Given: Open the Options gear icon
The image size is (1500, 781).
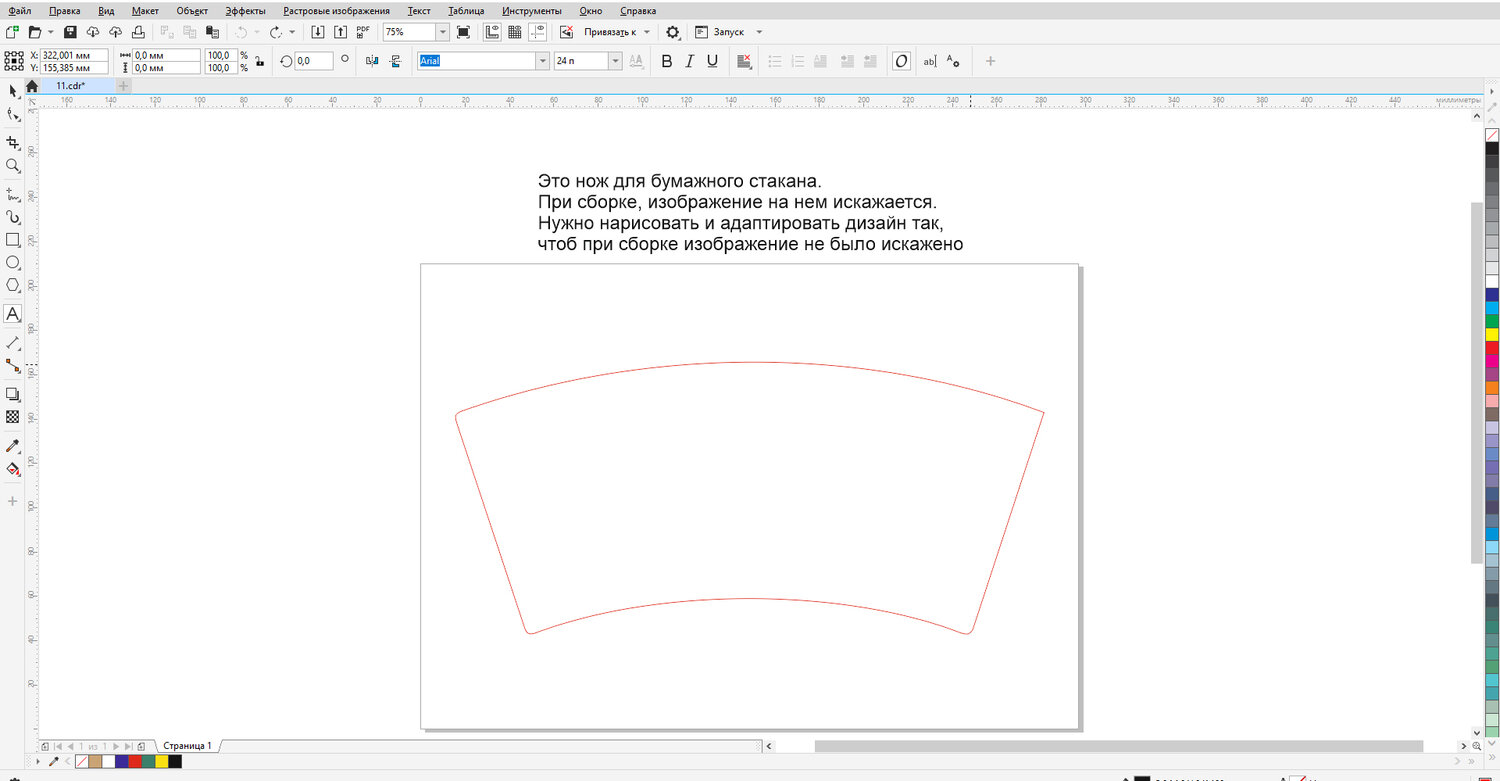Looking at the screenshot, I should tap(673, 32).
